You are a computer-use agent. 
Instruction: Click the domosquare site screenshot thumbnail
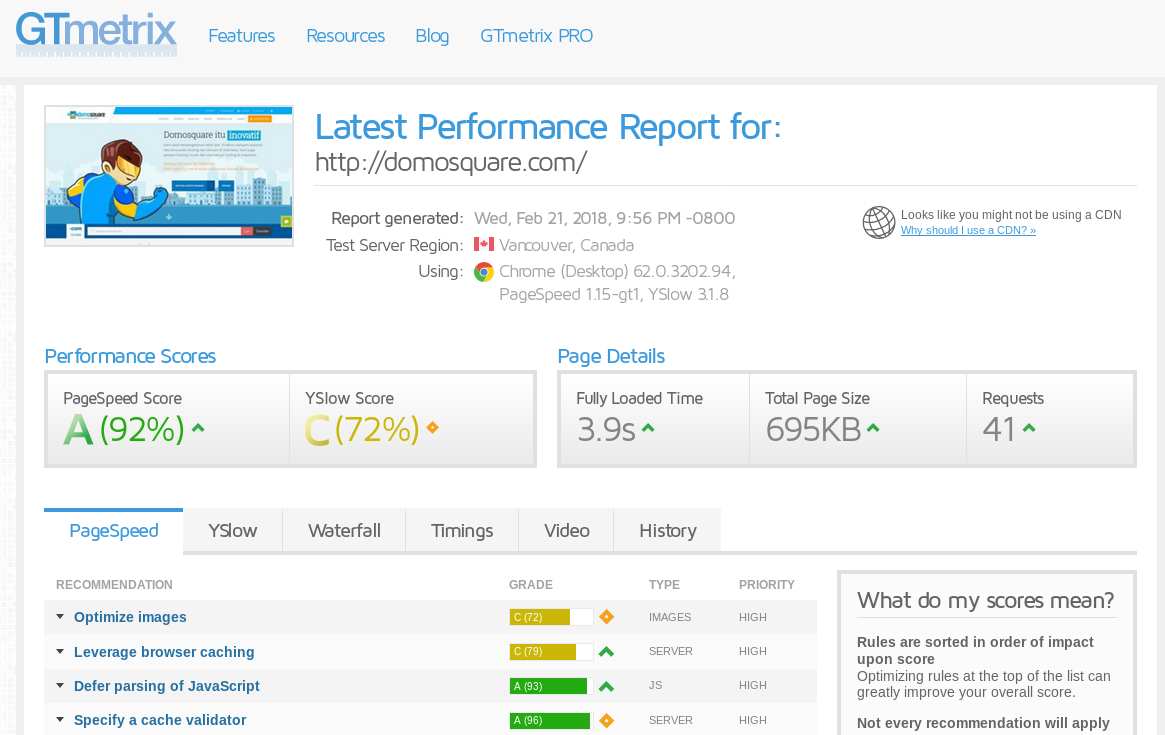pyautogui.click(x=169, y=176)
